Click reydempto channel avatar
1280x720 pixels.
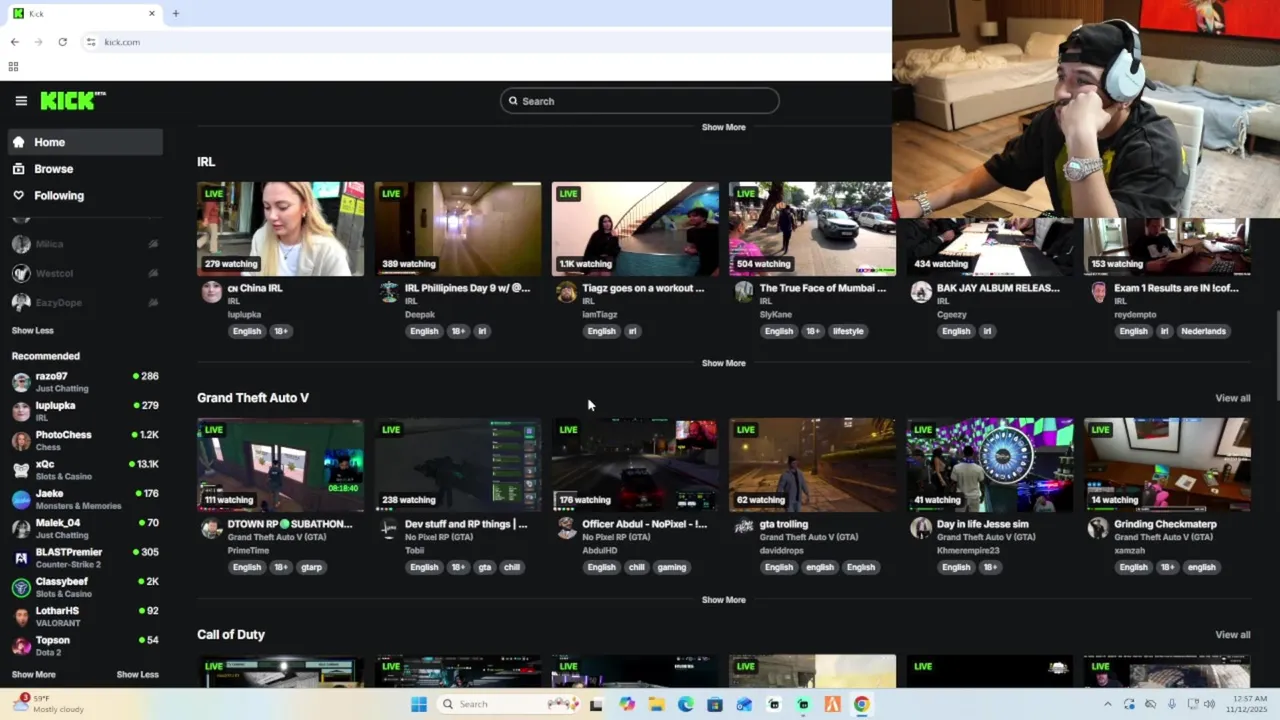[x=1098, y=292]
